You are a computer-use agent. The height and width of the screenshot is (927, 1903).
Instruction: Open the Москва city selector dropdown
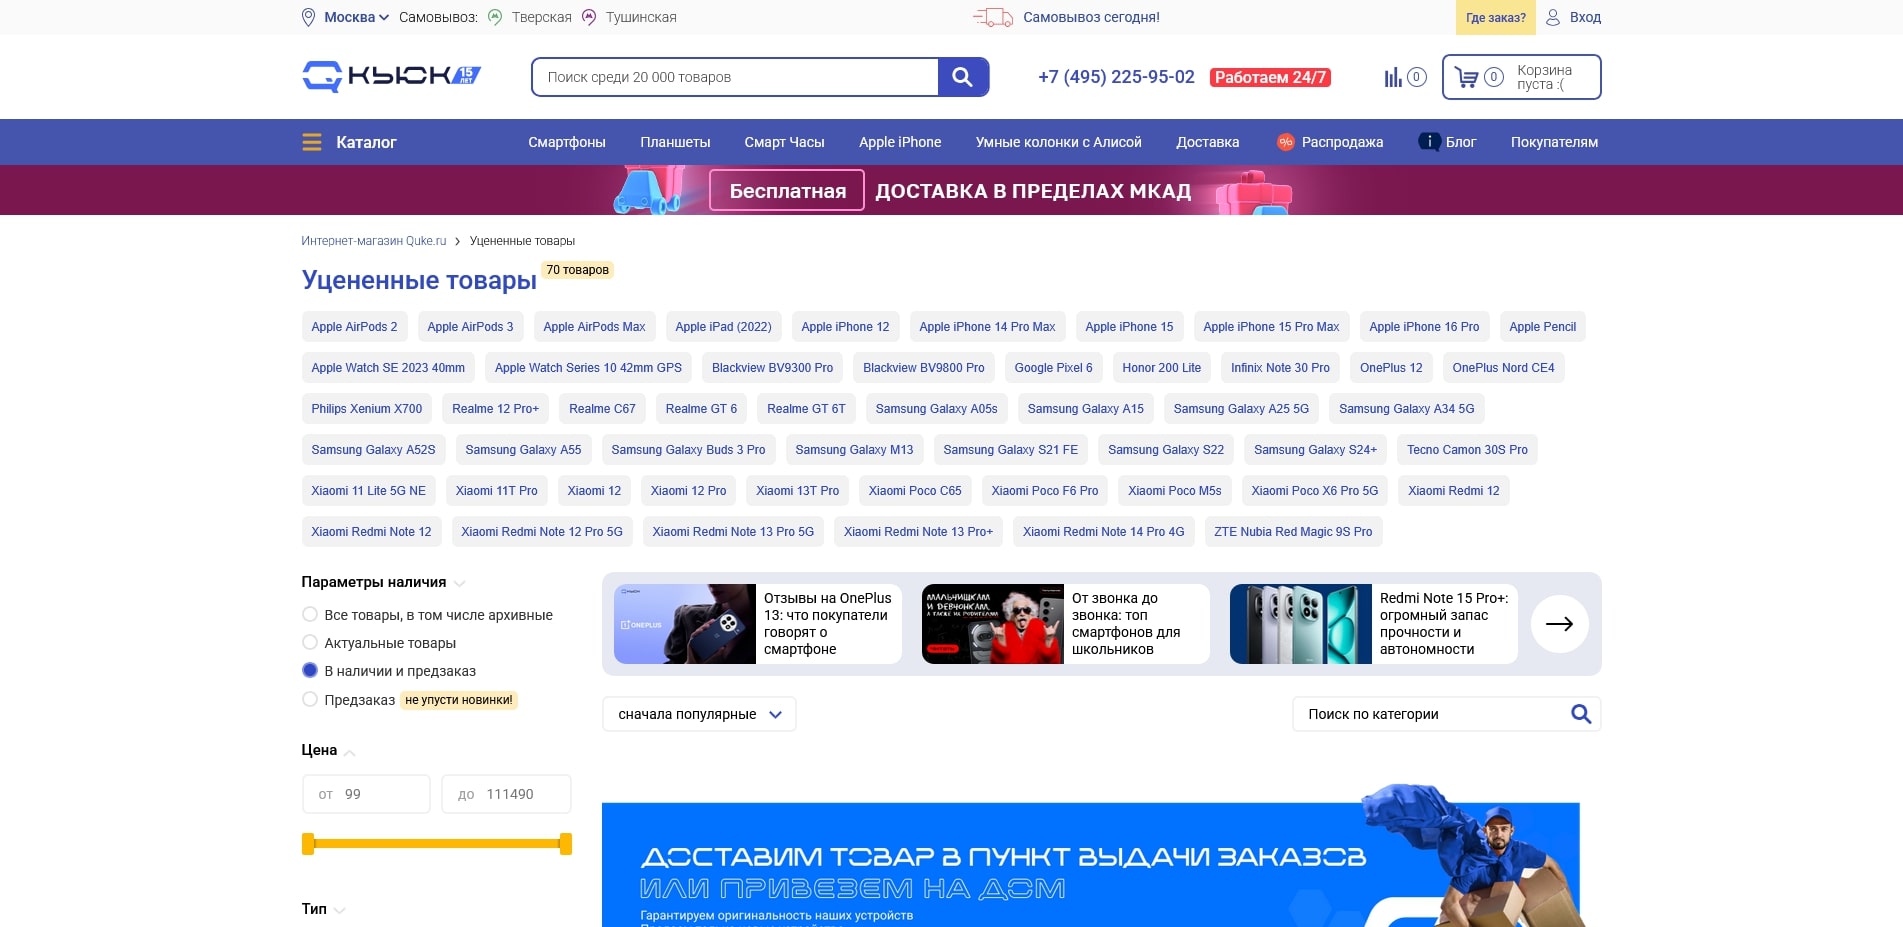pos(348,17)
